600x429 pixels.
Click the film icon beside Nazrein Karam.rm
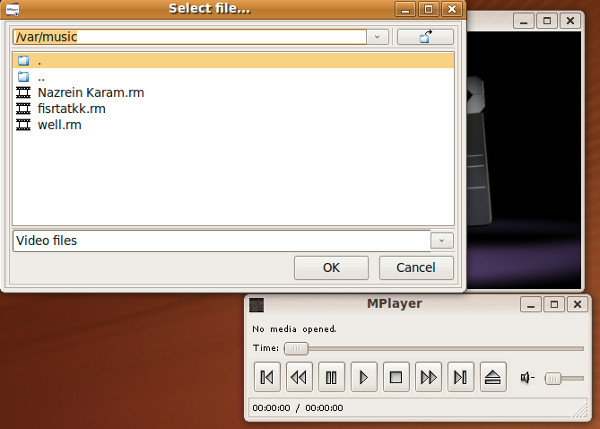(23, 93)
